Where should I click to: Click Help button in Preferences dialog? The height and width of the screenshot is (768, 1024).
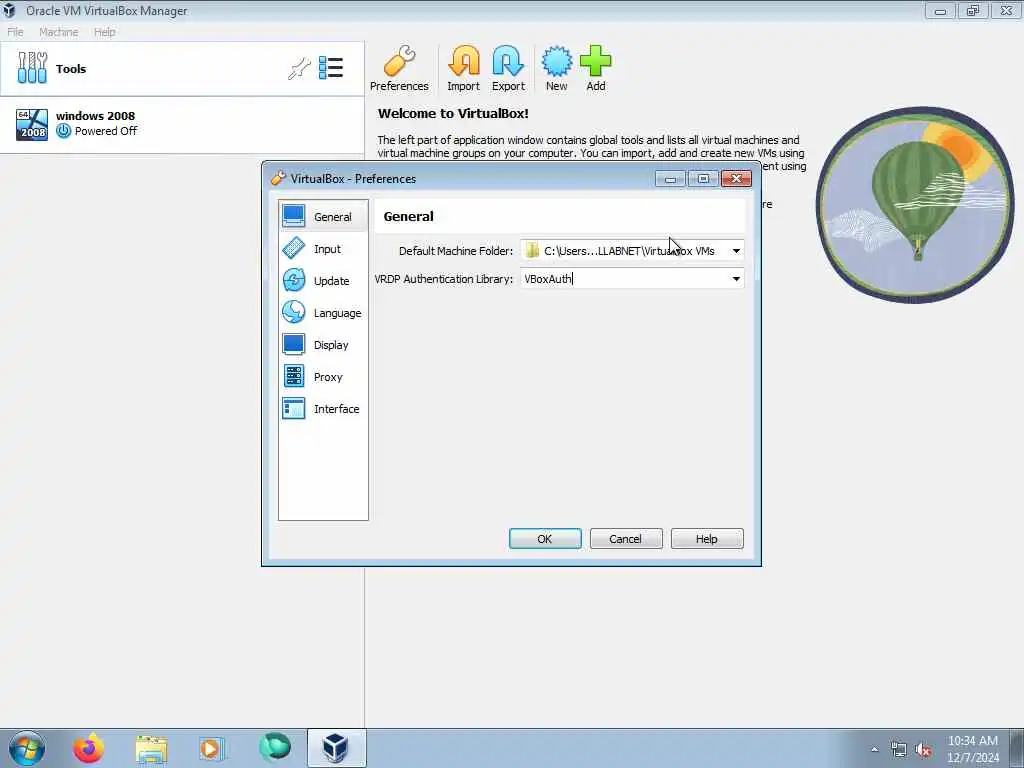pyautogui.click(x=707, y=539)
